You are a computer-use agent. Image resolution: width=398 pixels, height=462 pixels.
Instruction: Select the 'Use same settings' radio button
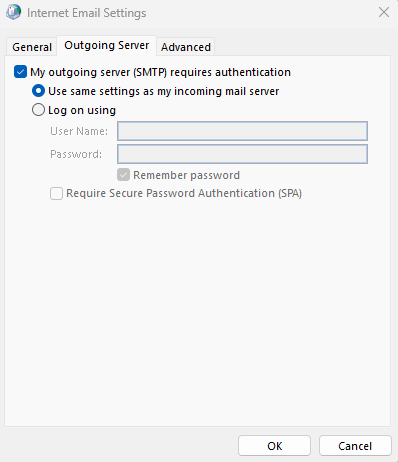tap(38, 91)
